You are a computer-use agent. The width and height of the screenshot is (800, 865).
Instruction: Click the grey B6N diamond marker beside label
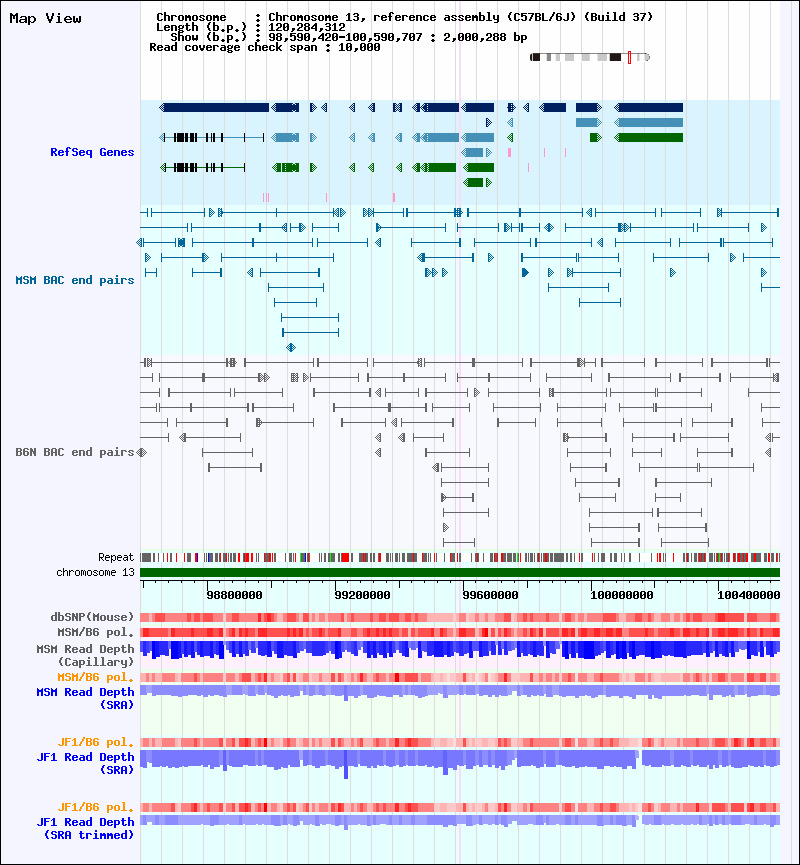(x=142, y=452)
